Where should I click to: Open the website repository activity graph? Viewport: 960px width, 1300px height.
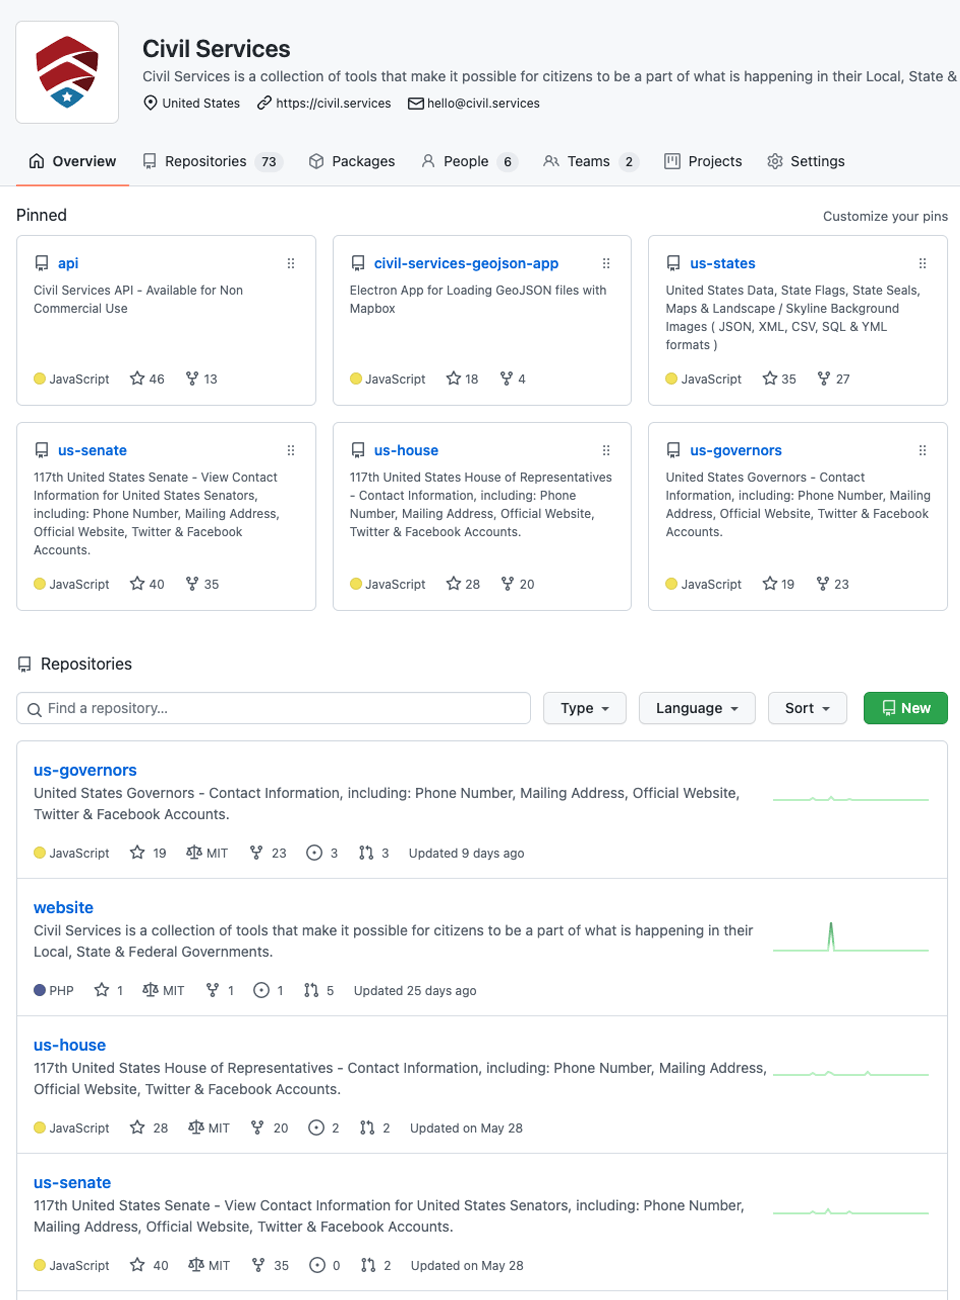pyautogui.click(x=850, y=938)
